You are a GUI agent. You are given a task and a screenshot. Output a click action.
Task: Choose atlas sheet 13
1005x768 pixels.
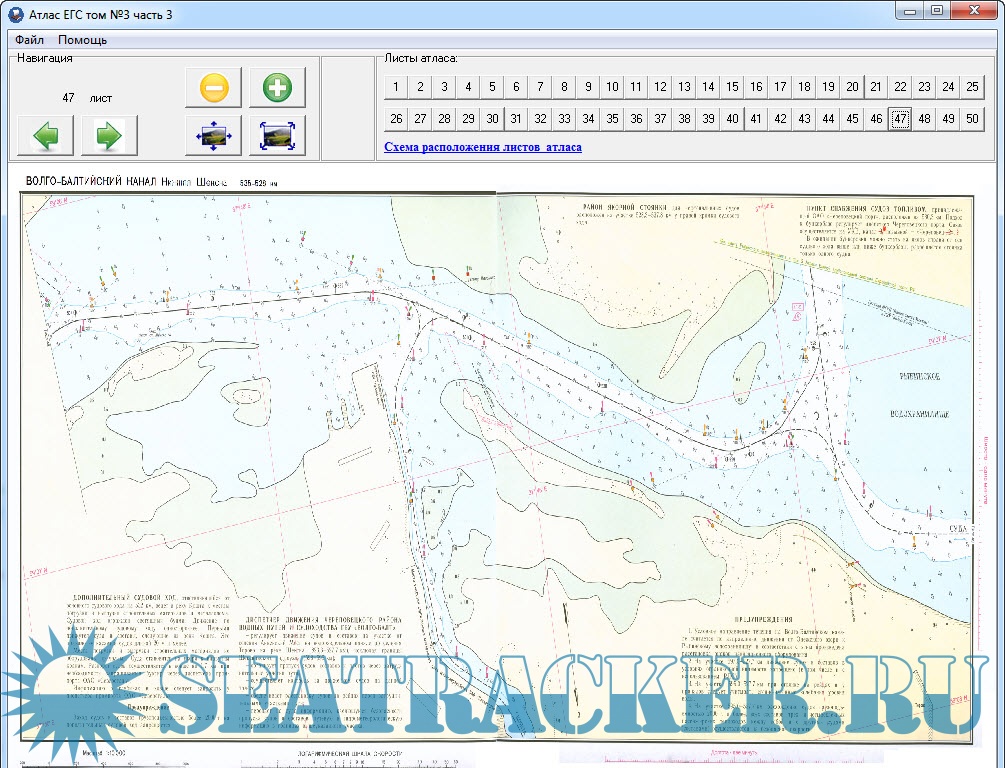click(684, 87)
